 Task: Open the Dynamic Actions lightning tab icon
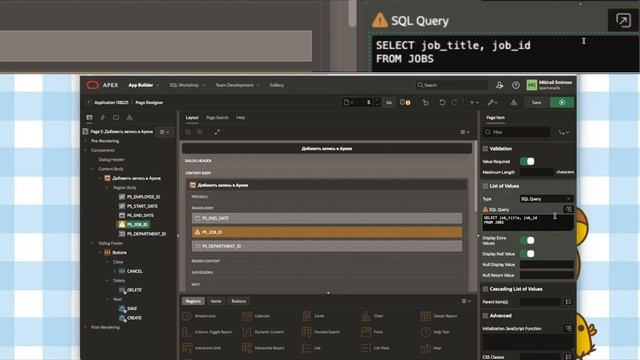[103, 118]
